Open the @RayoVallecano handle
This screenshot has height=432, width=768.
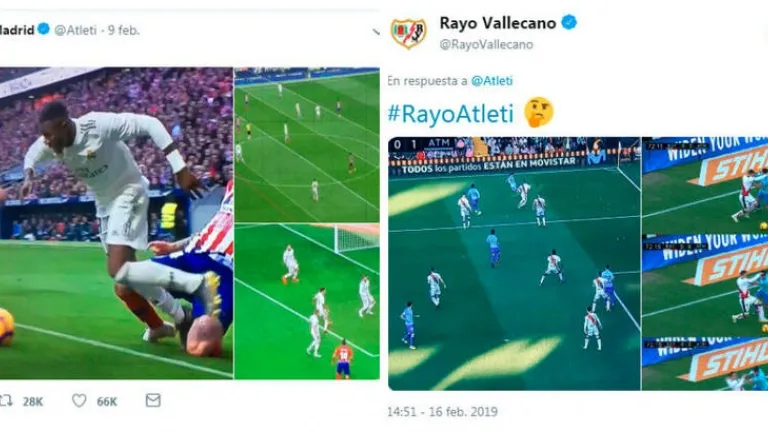tap(486, 45)
